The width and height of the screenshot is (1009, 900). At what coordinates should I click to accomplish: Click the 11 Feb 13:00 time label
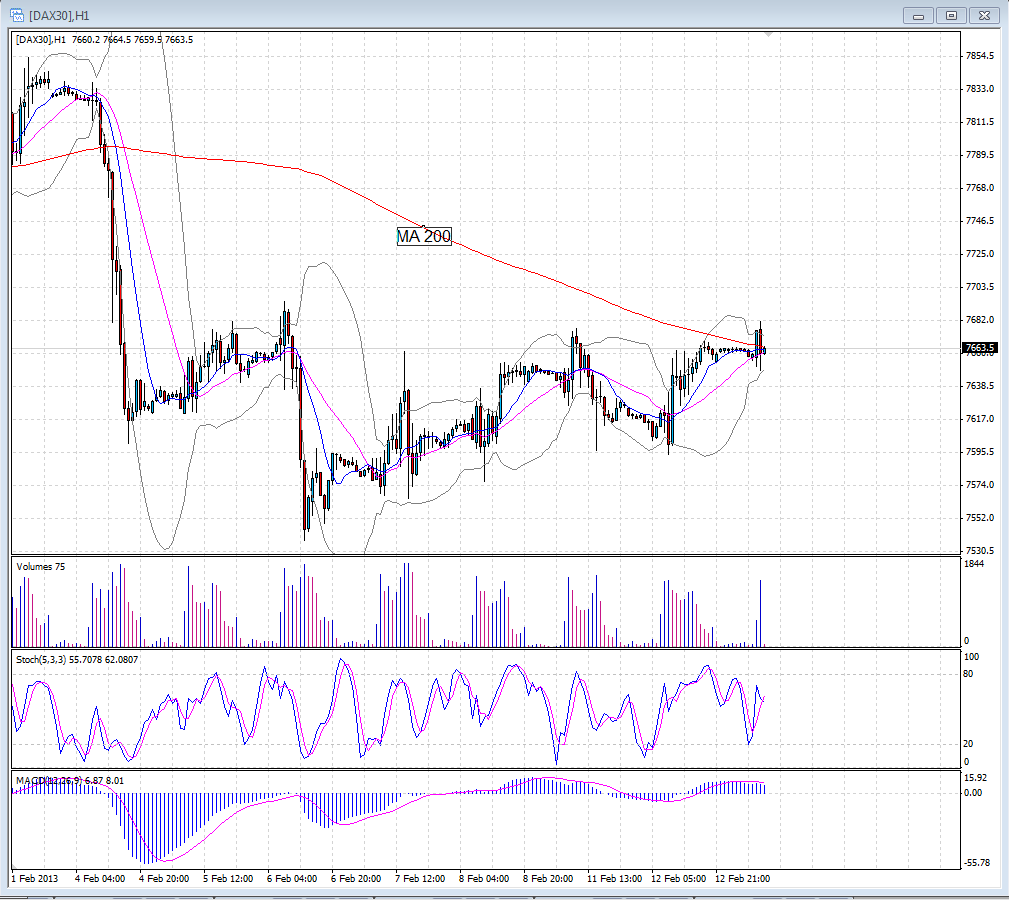(x=615, y=878)
